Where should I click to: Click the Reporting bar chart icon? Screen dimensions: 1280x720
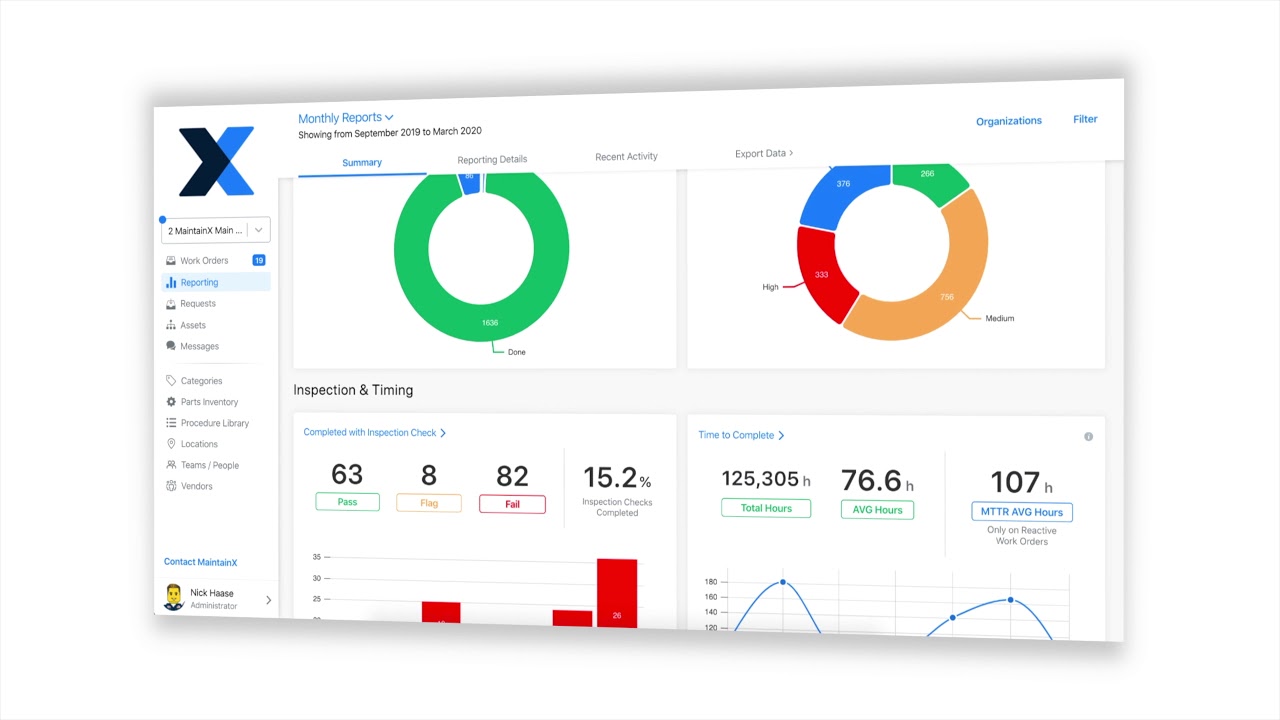pos(171,283)
